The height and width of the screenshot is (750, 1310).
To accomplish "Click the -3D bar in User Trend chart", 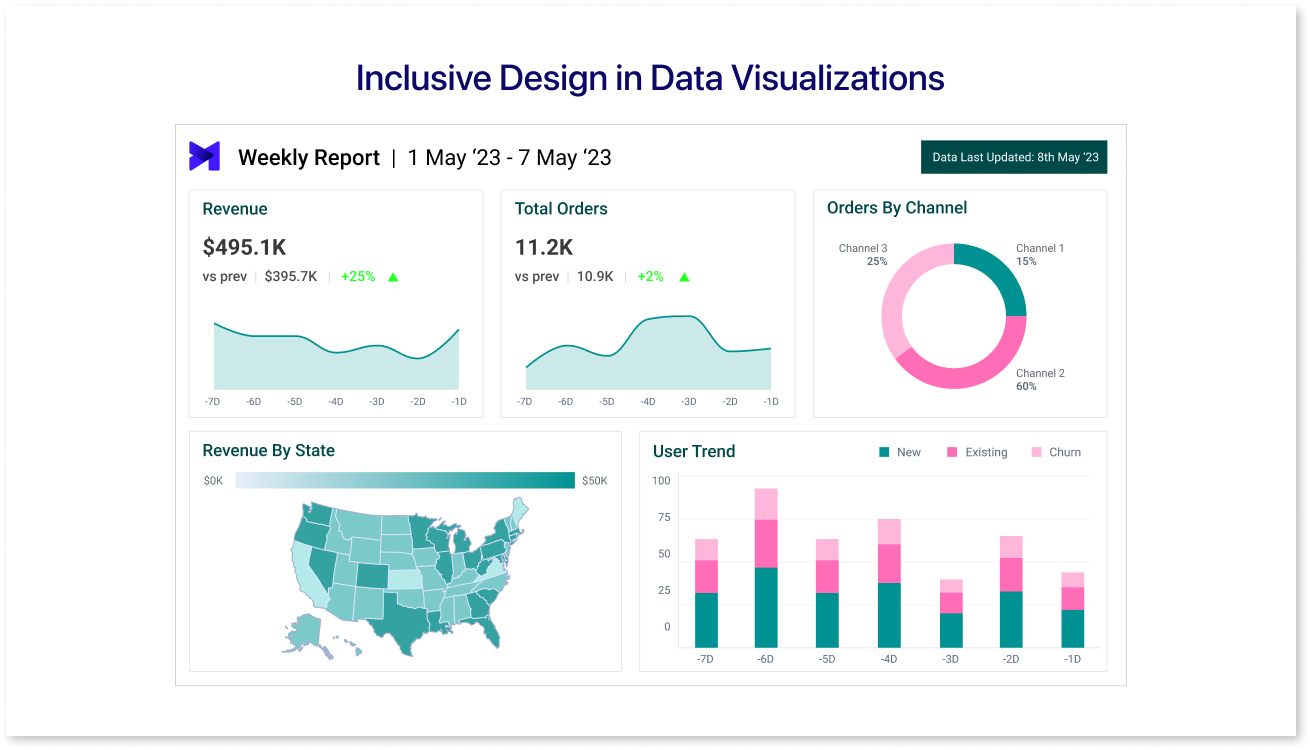I will coord(952,613).
